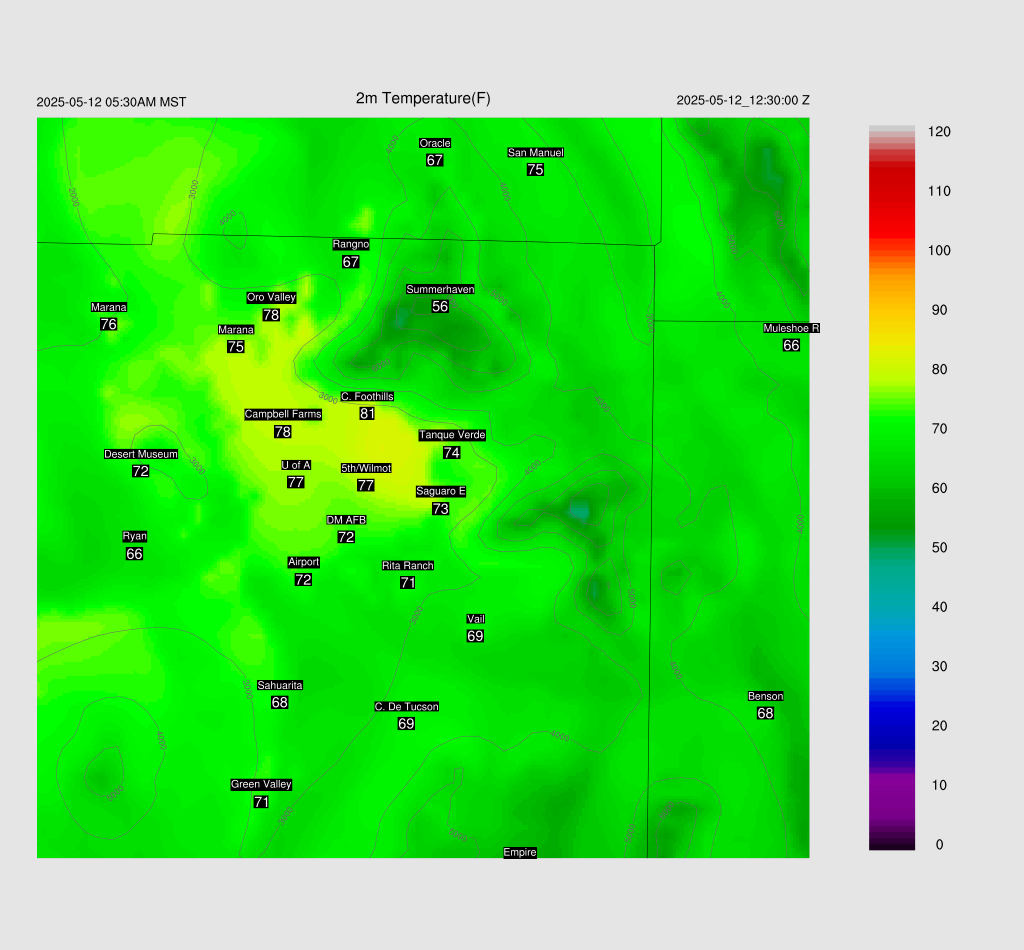The height and width of the screenshot is (950, 1024).
Task: Click the "Rita Ranch" station label
Action: click(408, 565)
